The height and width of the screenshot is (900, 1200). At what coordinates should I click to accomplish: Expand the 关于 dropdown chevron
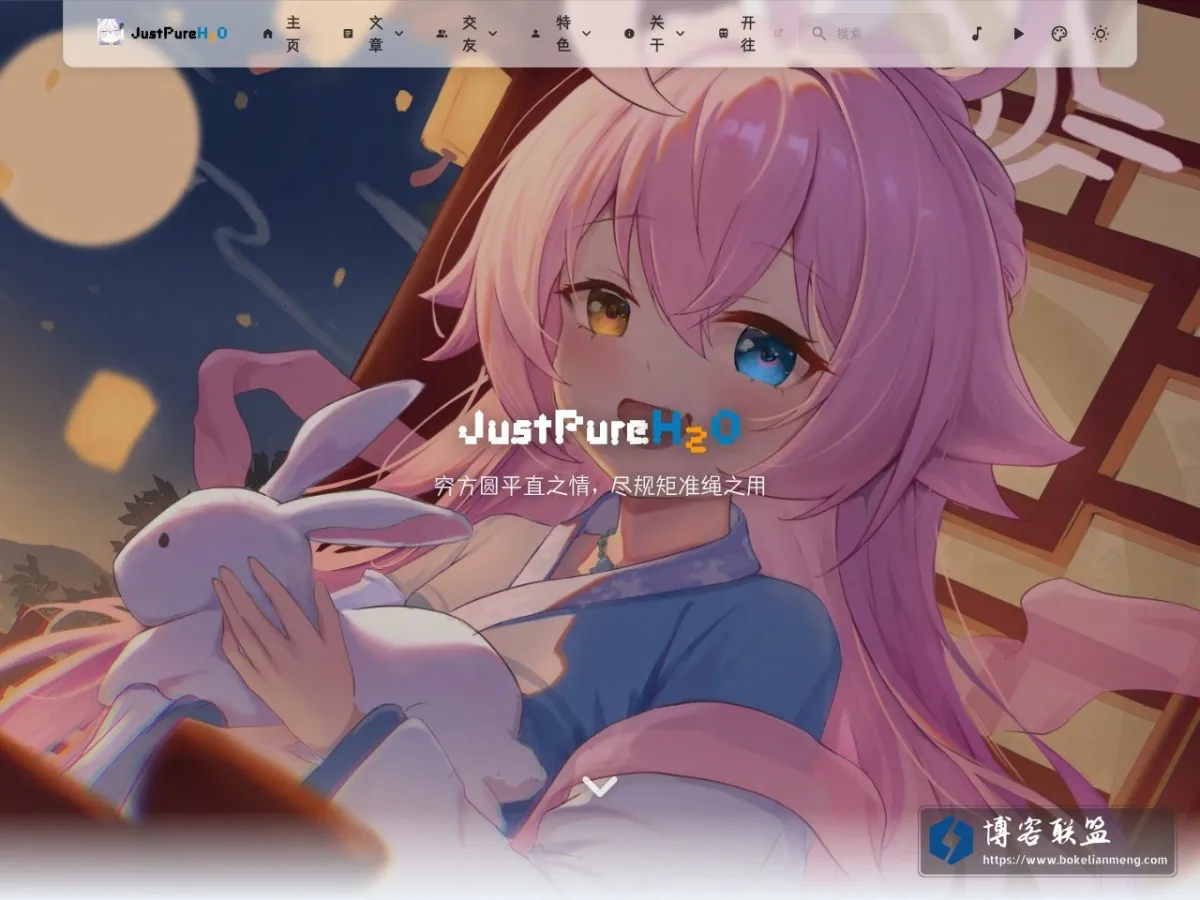pos(681,33)
